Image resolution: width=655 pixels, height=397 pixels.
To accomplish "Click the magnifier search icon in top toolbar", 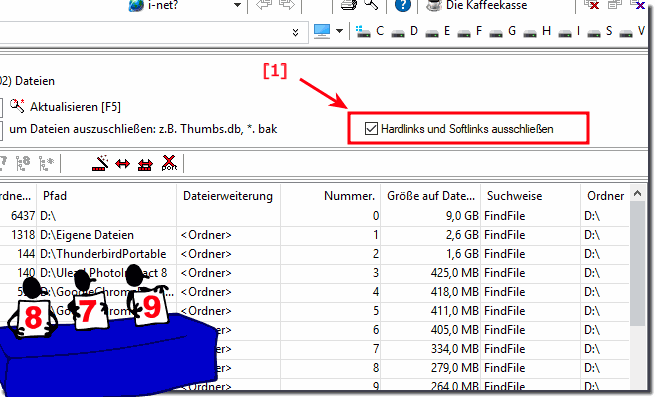I will [x=371, y=5].
